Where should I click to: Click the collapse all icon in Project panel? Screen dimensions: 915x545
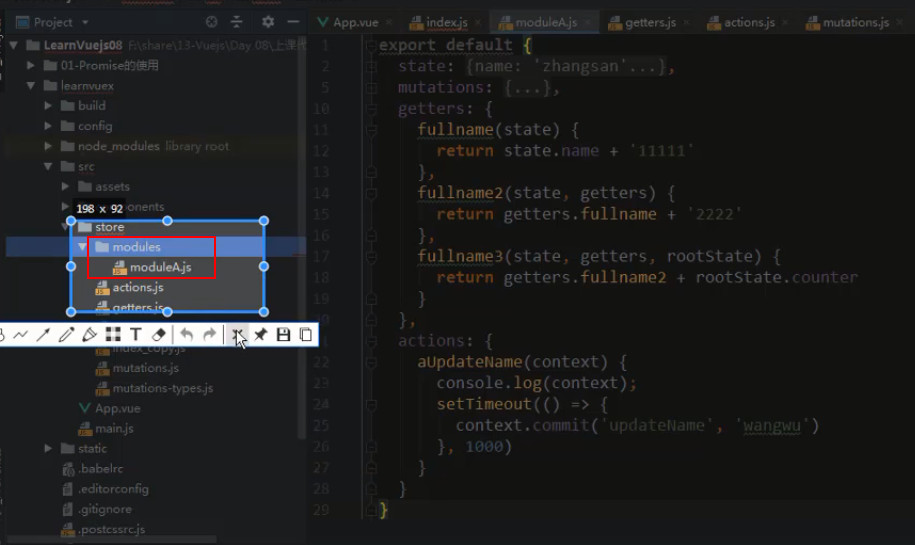click(x=236, y=22)
